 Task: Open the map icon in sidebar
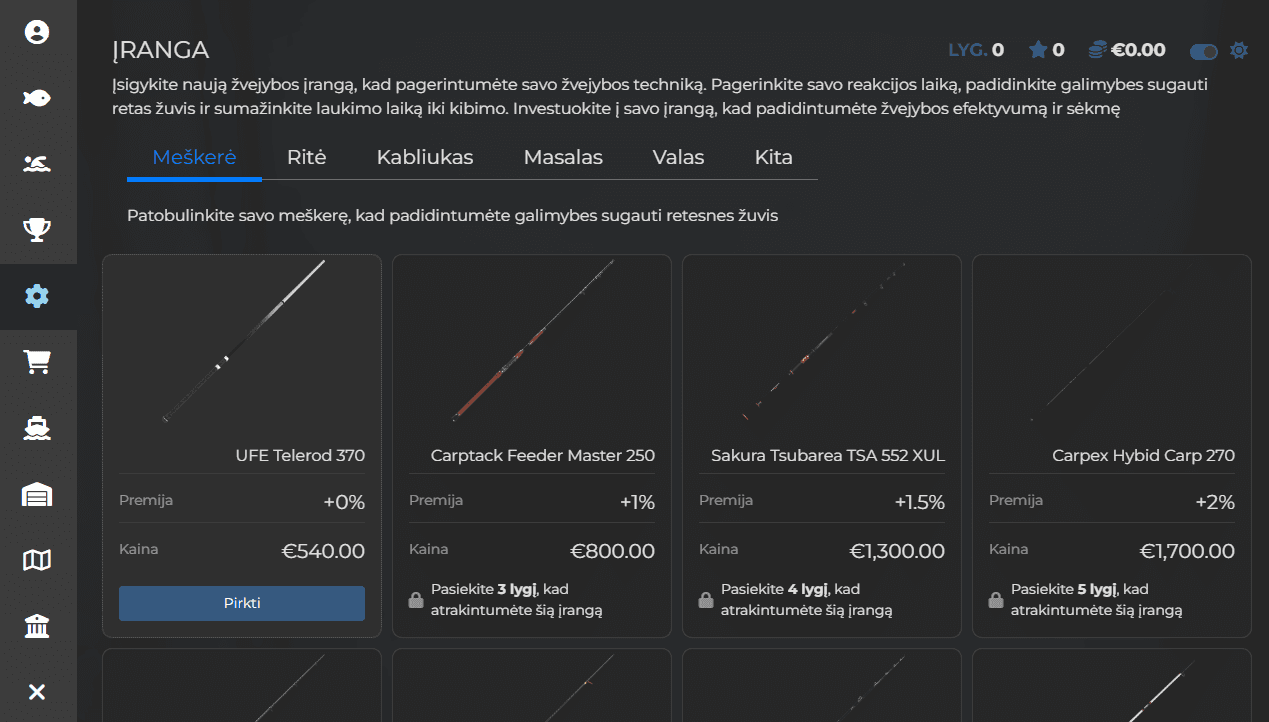tap(37, 560)
